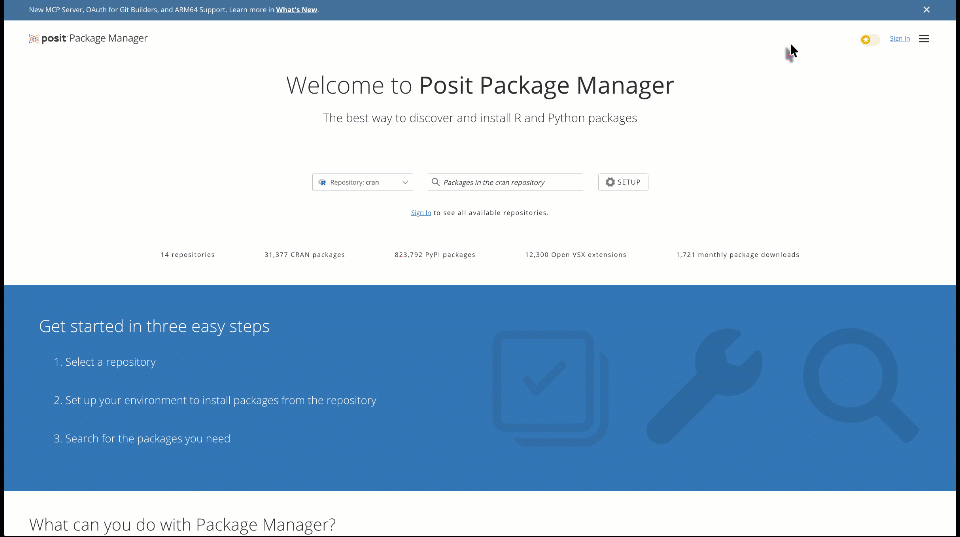The image size is (960, 537).
Task: Click the search magnifier icon in package field
Action: click(436, 183)
